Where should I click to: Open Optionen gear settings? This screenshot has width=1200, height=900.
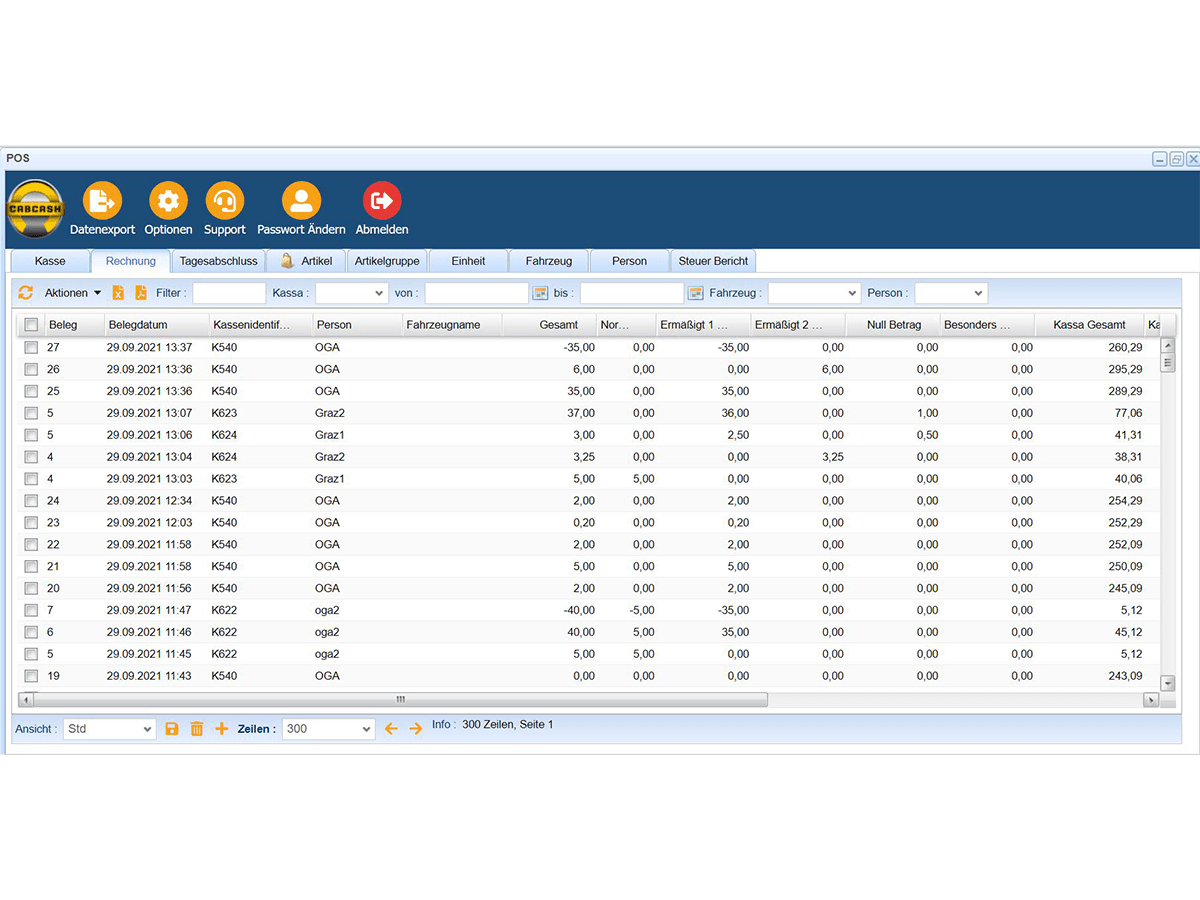tap(168, 201)
